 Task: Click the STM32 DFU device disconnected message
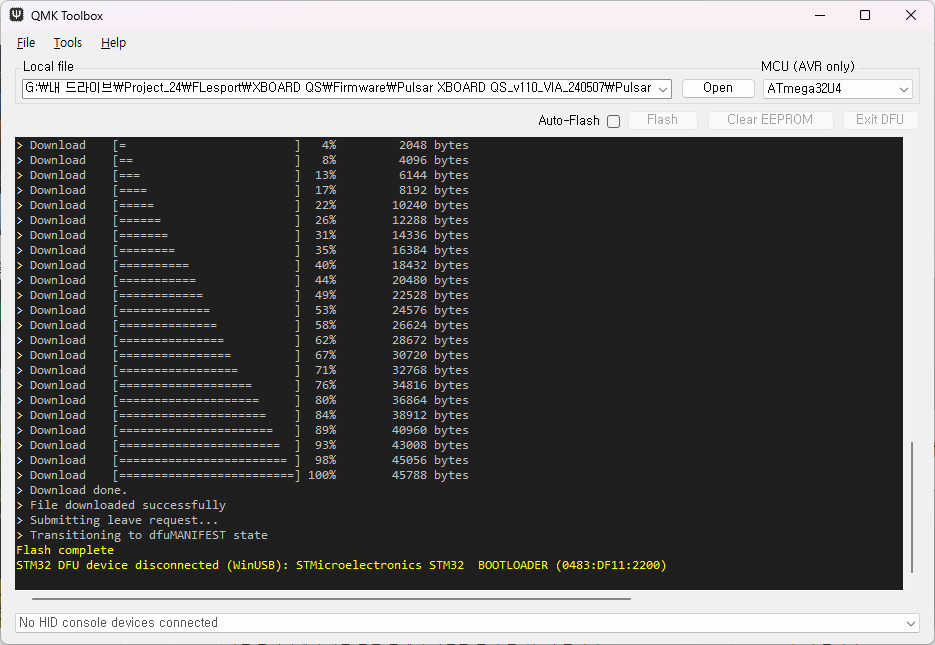coord(340,565)
